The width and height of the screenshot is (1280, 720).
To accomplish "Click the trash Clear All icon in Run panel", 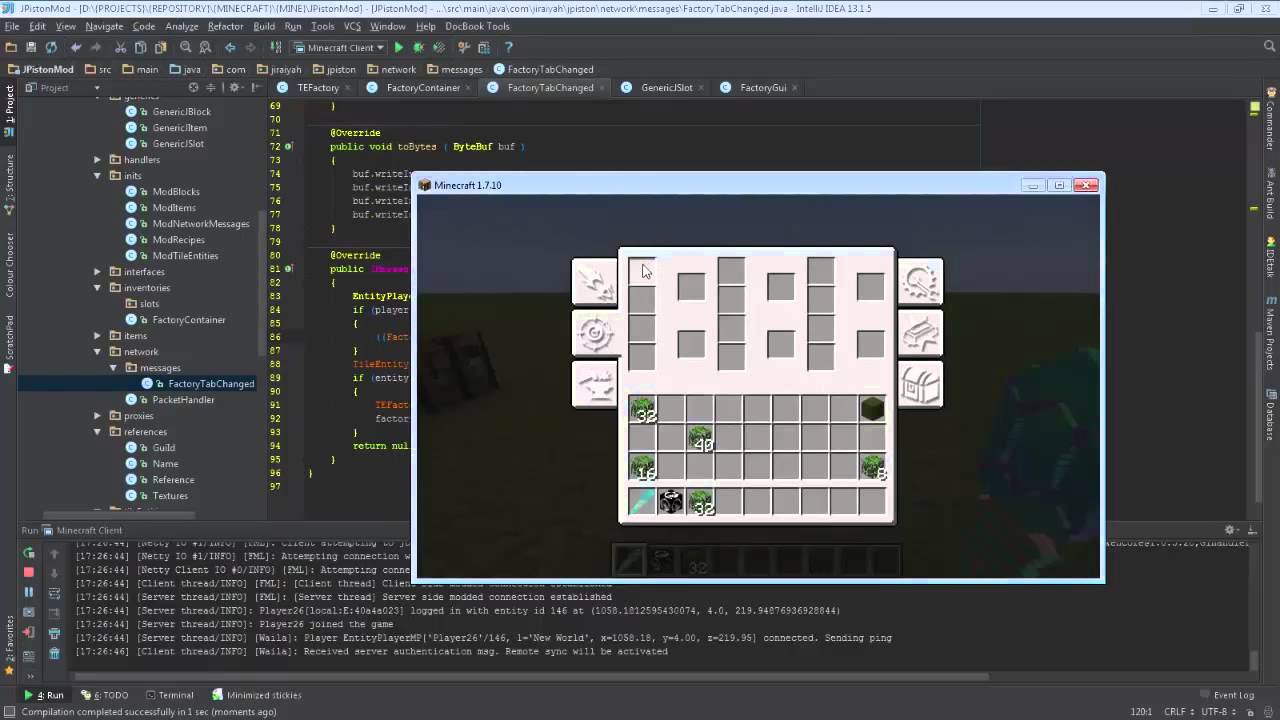I will click(x=54, y=653).
